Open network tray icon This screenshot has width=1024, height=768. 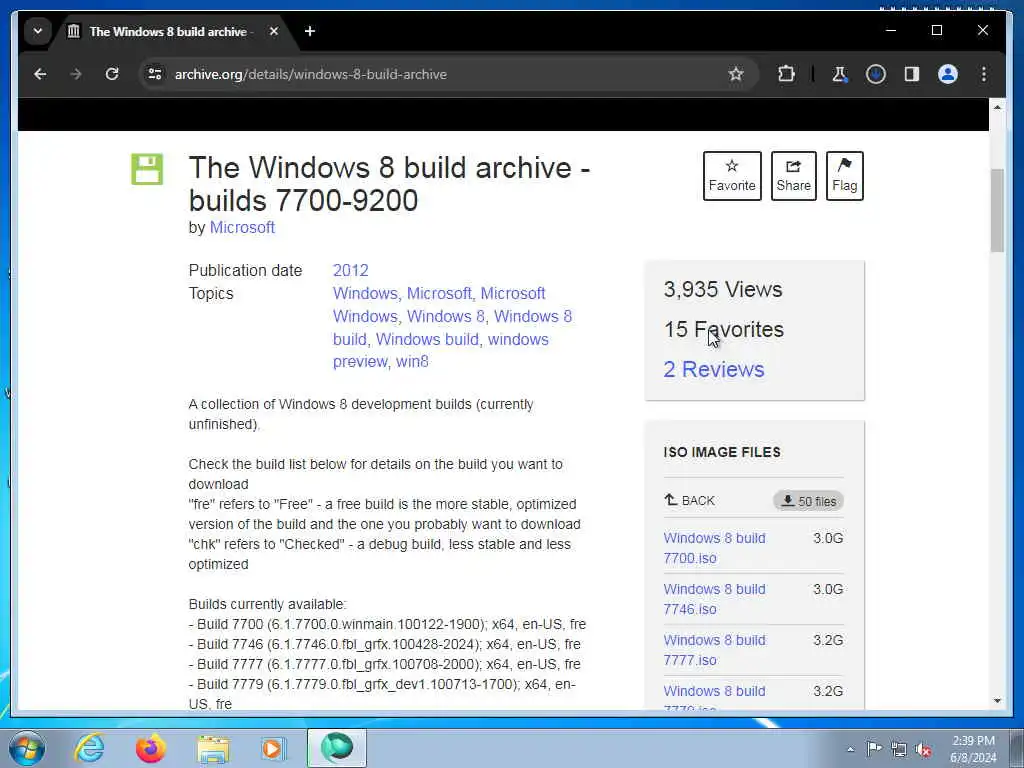coord(899,749)
